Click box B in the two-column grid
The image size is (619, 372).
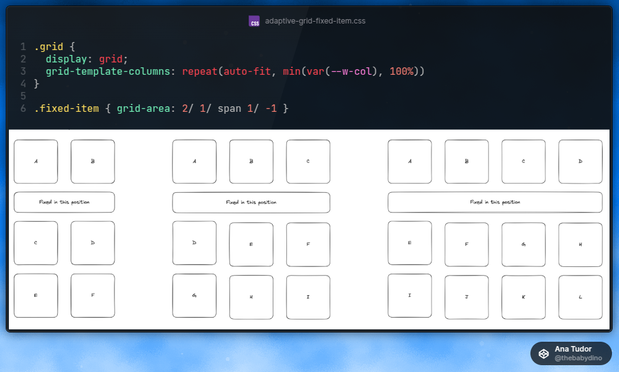[93, 162]
